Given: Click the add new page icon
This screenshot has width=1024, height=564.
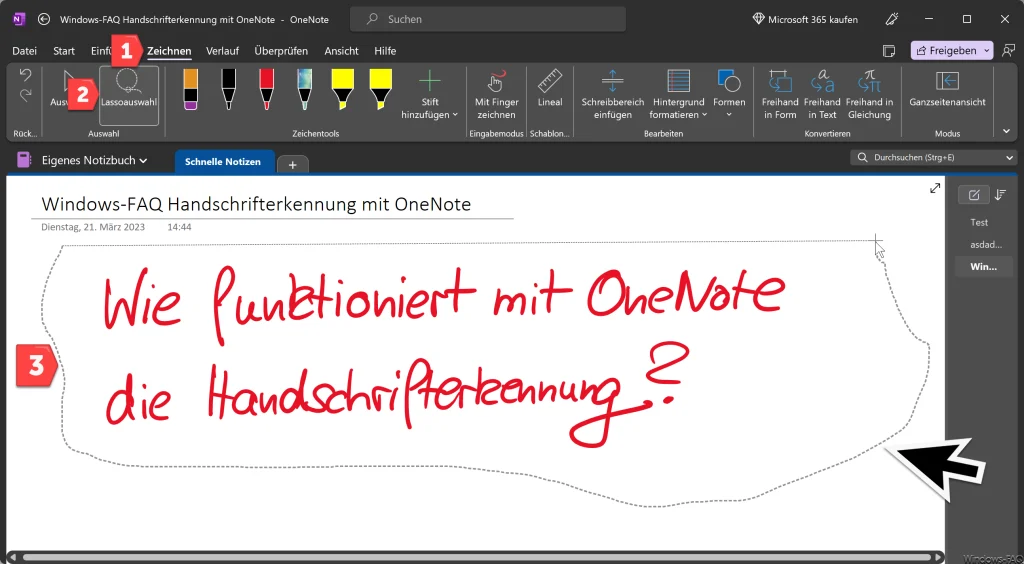Looking at the screenshot, I should (x=974, y=195).
